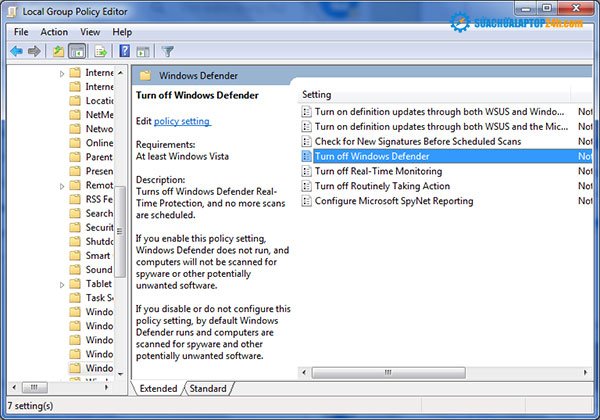Click the Local Group Policy Editor title icon
This screenshot has height=420, width=600.
click(12, 12)
